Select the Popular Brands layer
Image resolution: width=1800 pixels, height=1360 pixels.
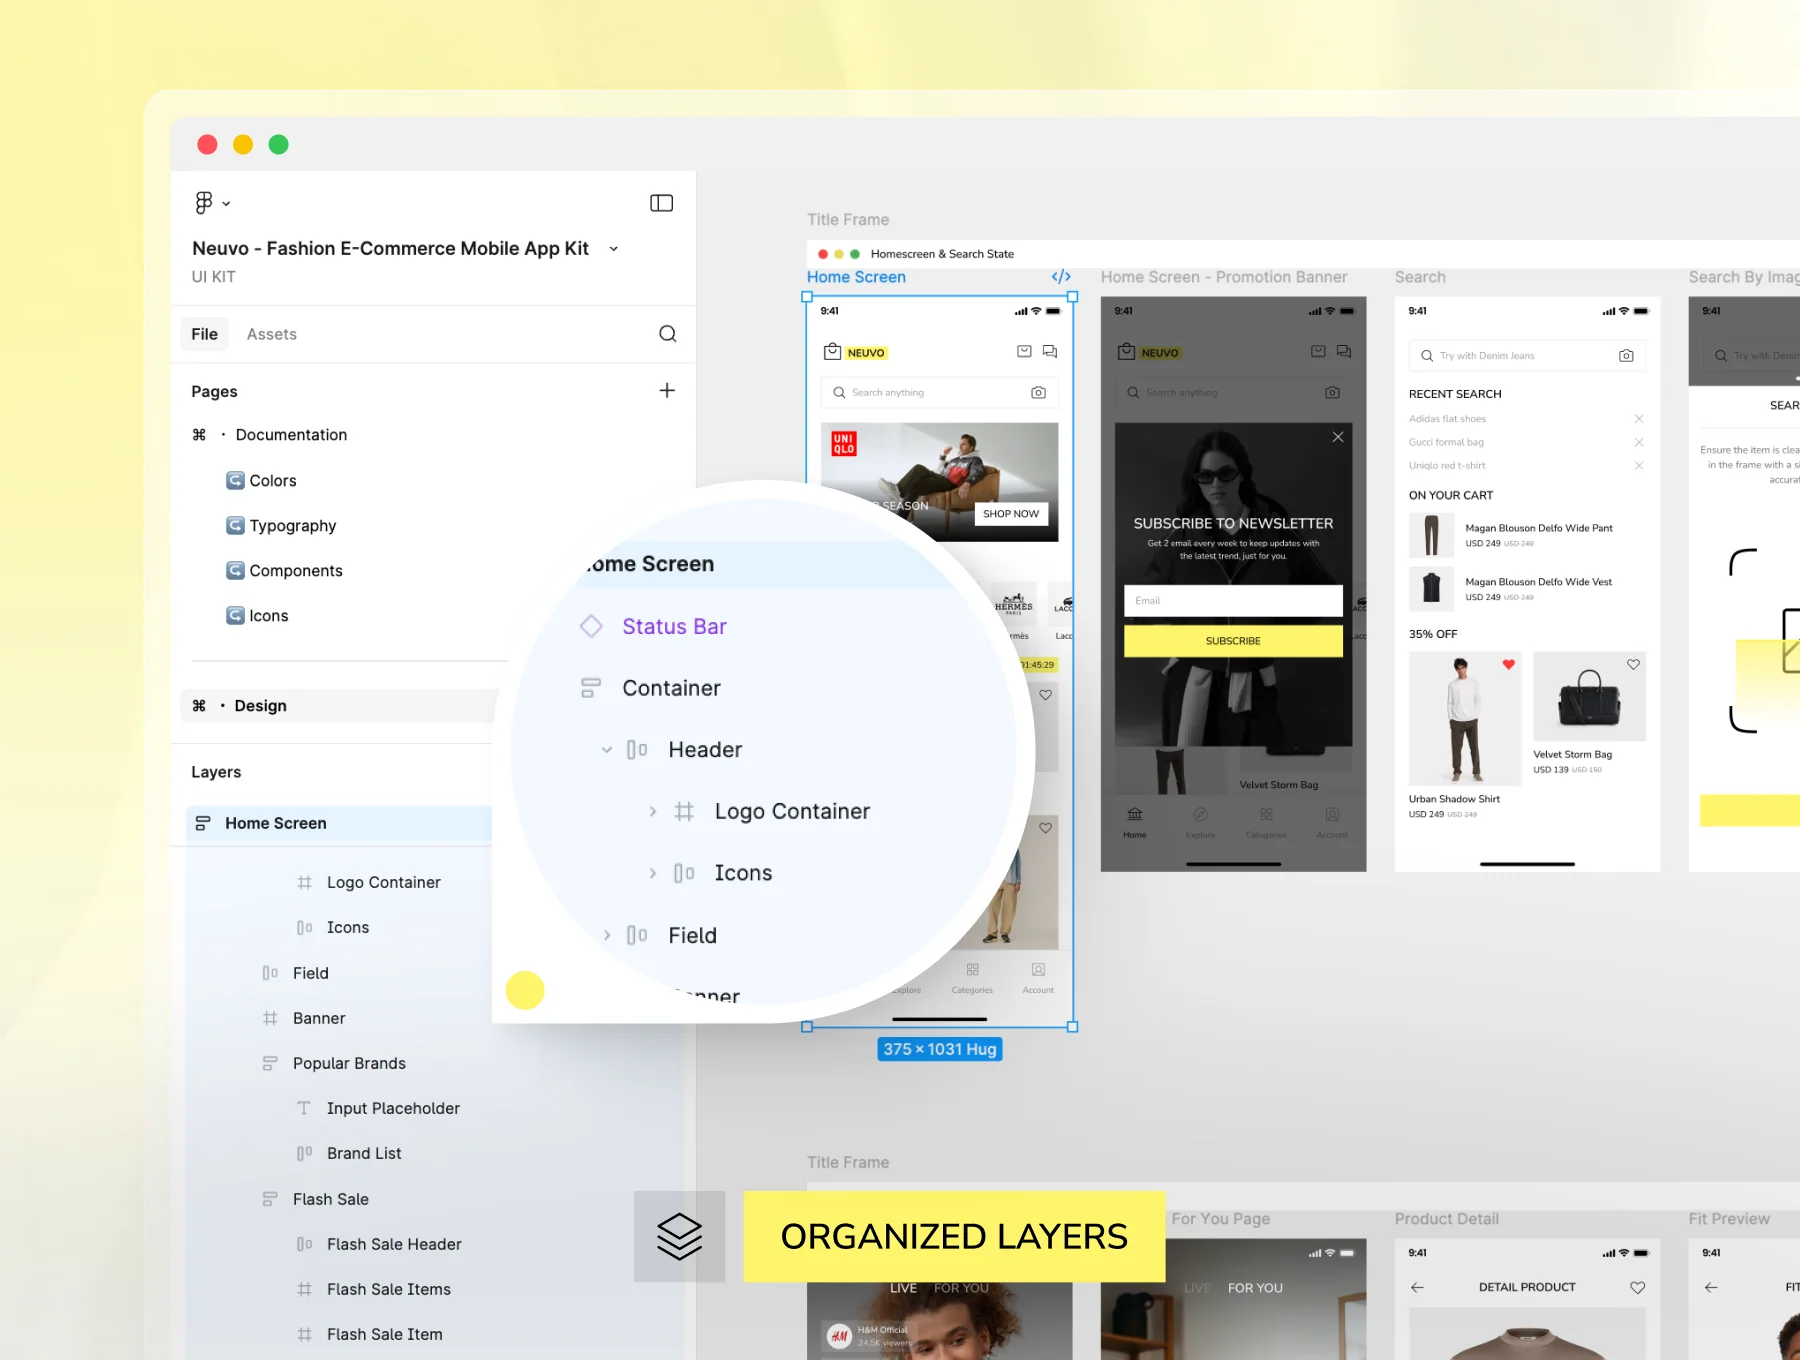[x=349, y=1063]
